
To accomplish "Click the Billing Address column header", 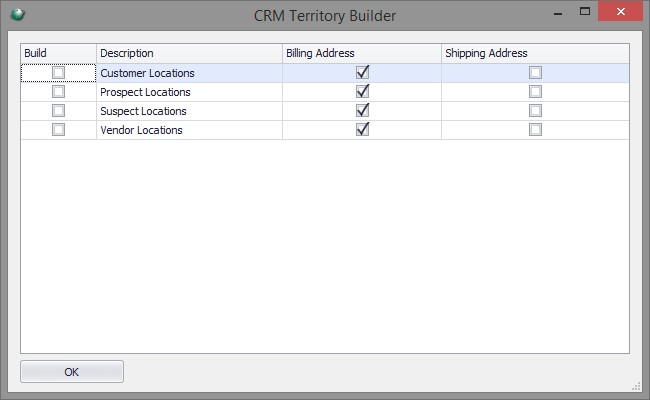I will tap(362, 53).
